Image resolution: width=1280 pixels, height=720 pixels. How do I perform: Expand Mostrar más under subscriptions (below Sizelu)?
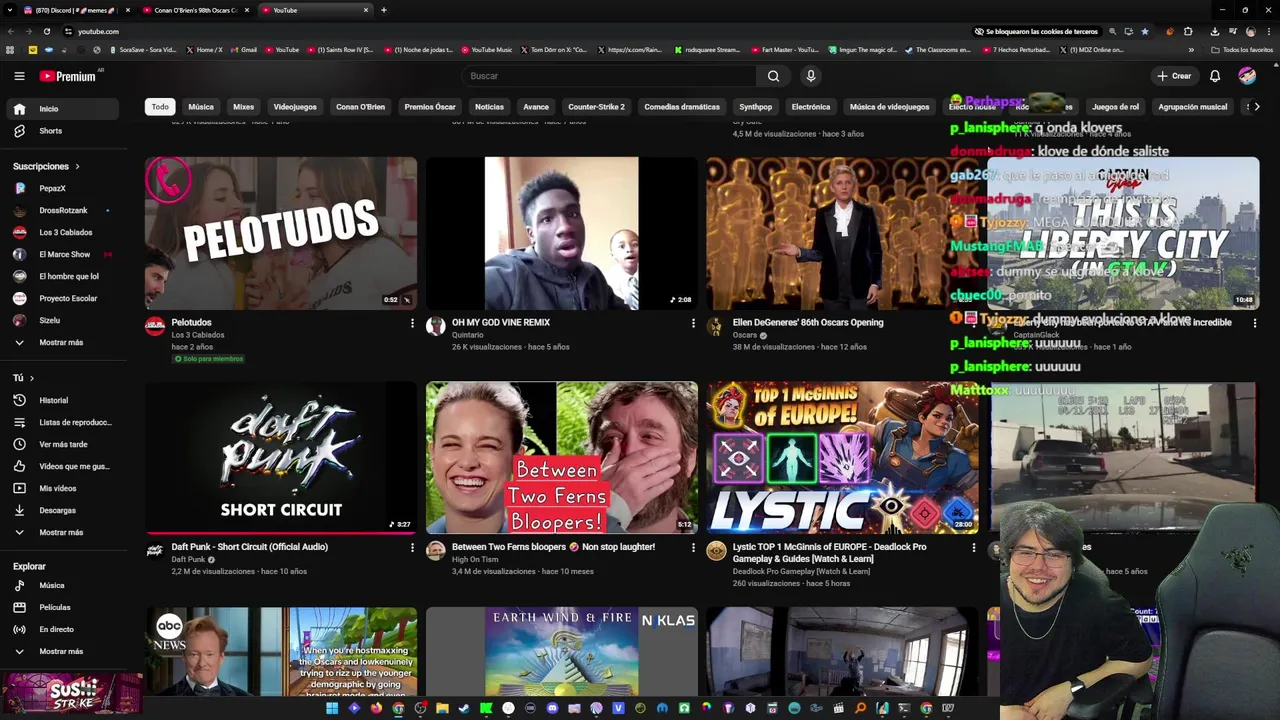62,342
